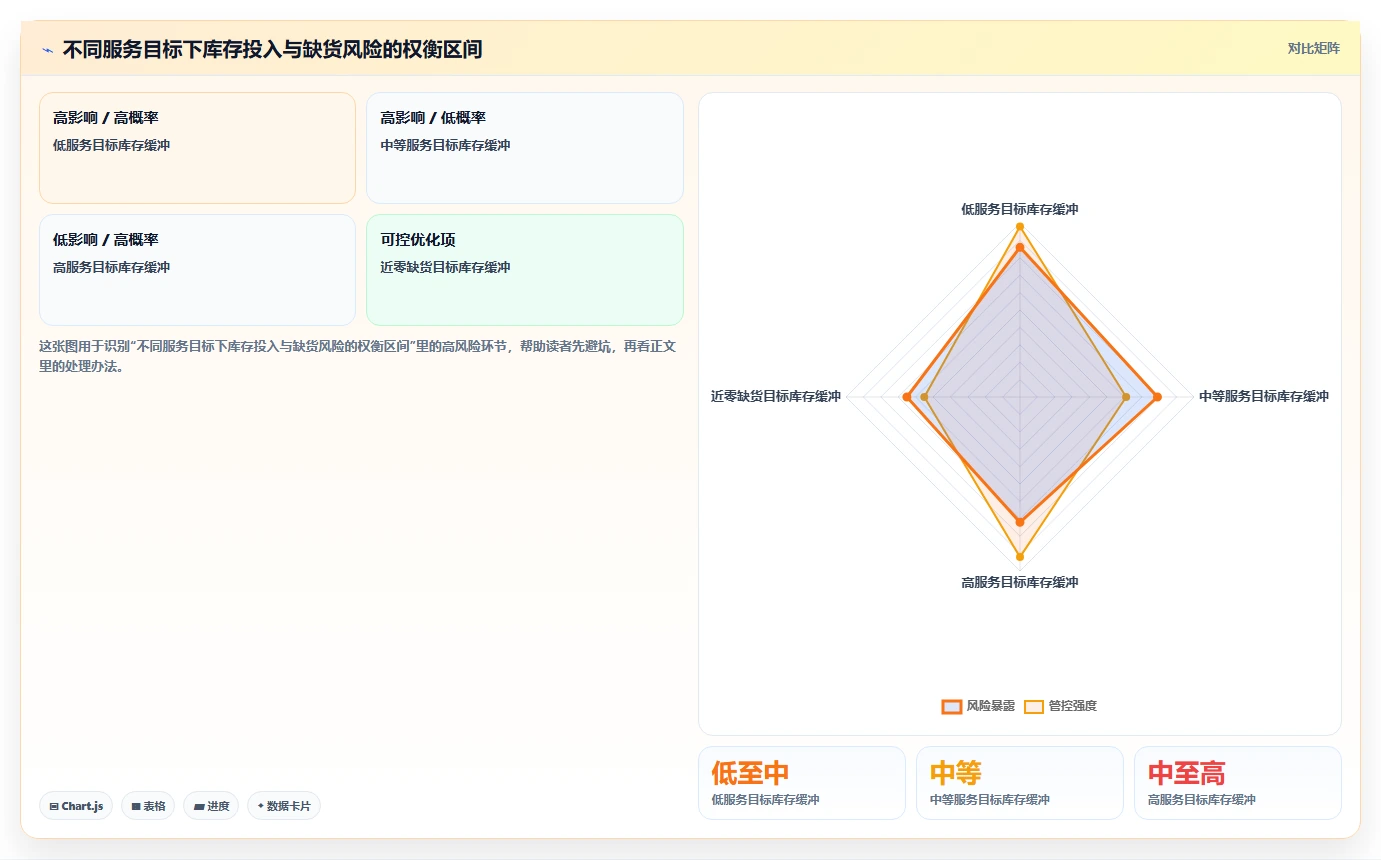The image size is (1381, 860).
Task: Click the left orange 风险暴露 data point
Action: click(906, 397)
